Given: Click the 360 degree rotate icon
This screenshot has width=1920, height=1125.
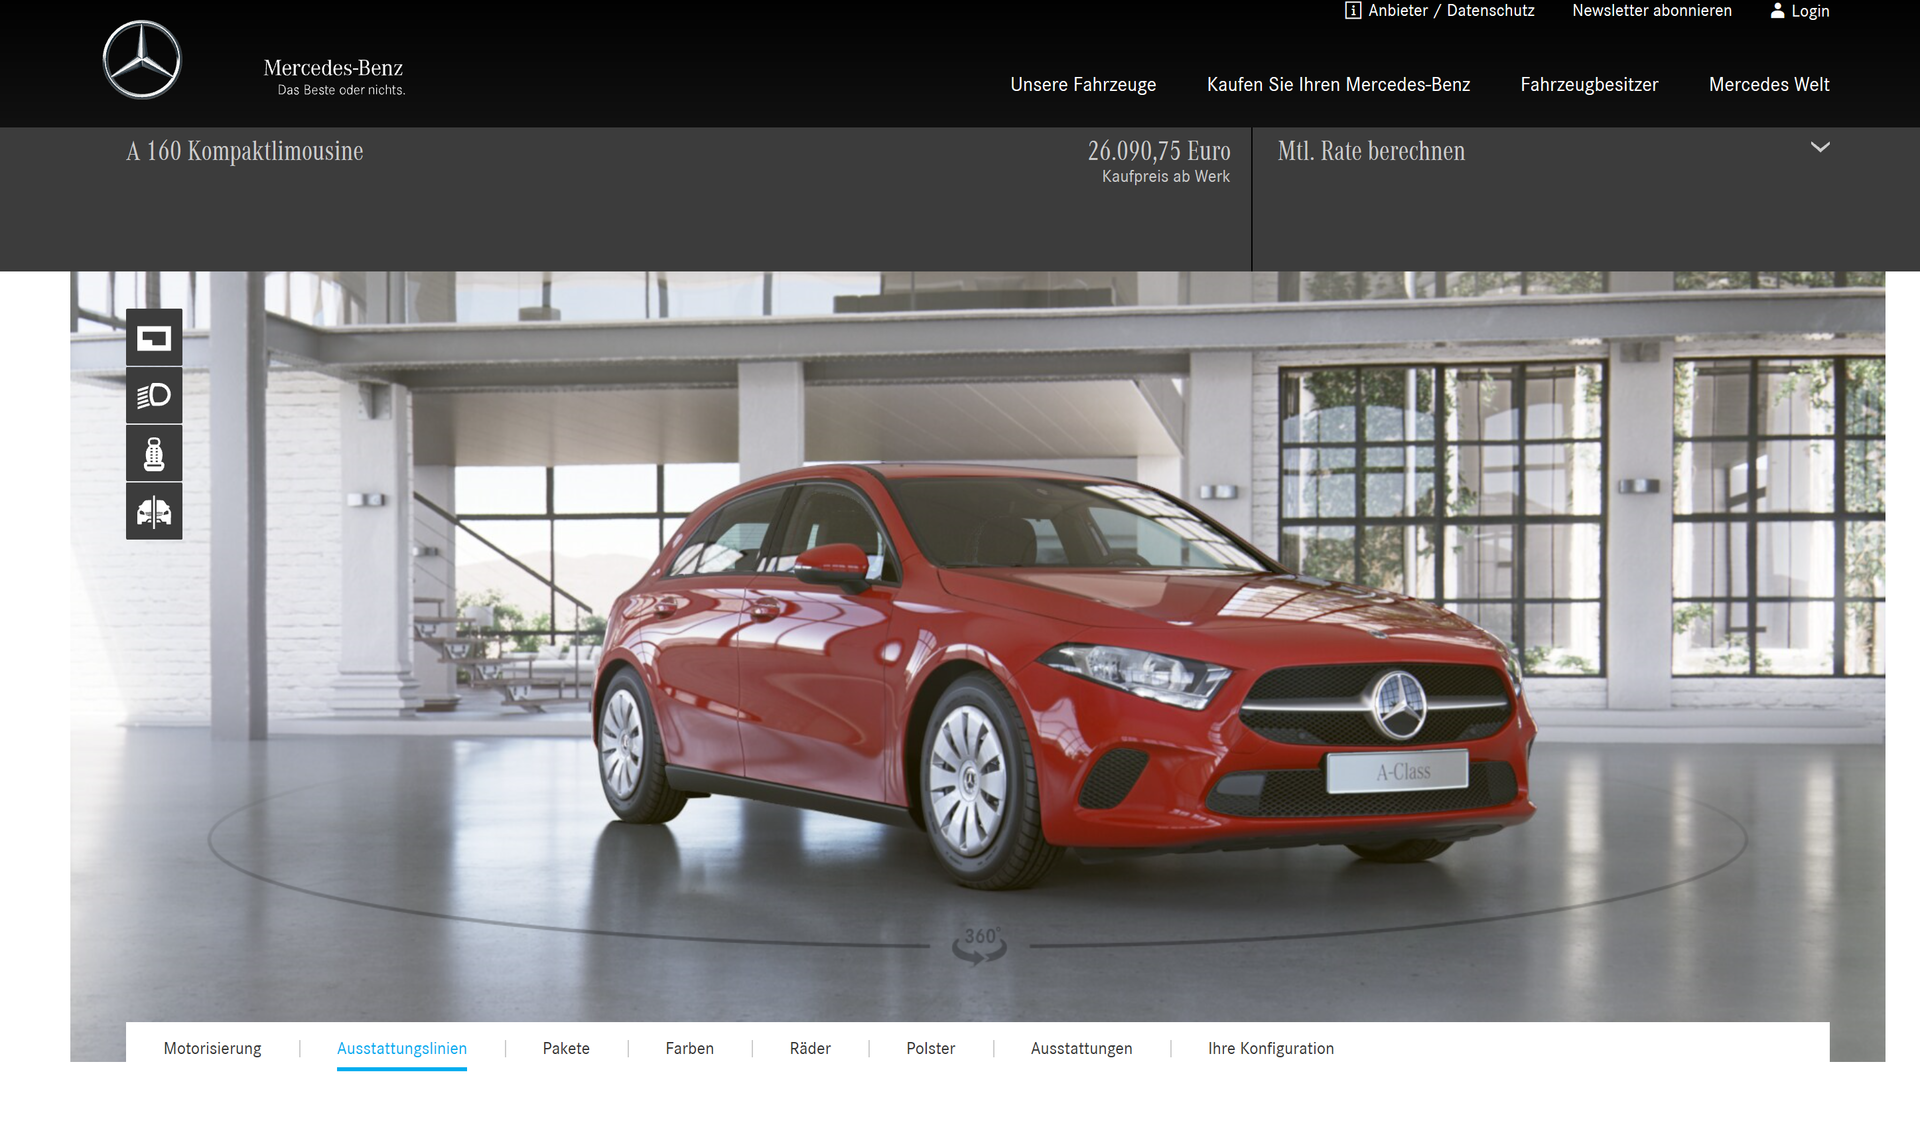Looking at the screenshot, I should [980, 944].
